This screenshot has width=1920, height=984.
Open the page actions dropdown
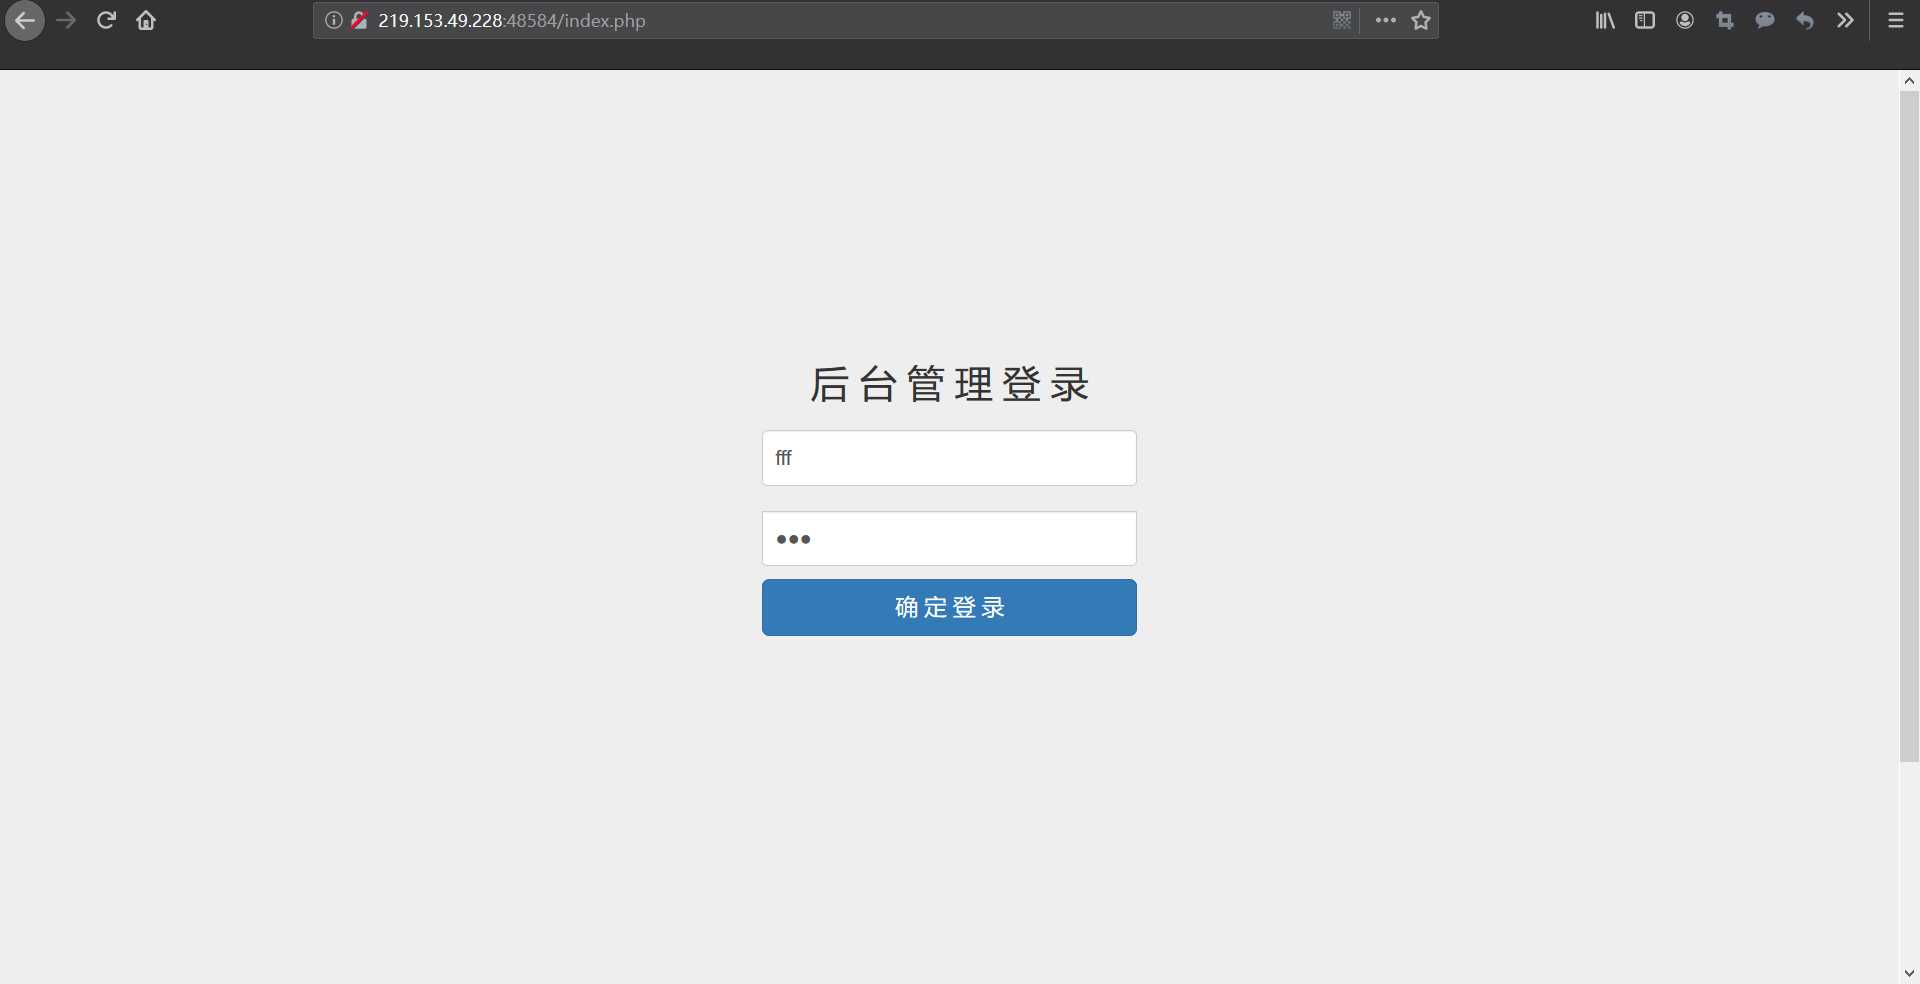1385,20
